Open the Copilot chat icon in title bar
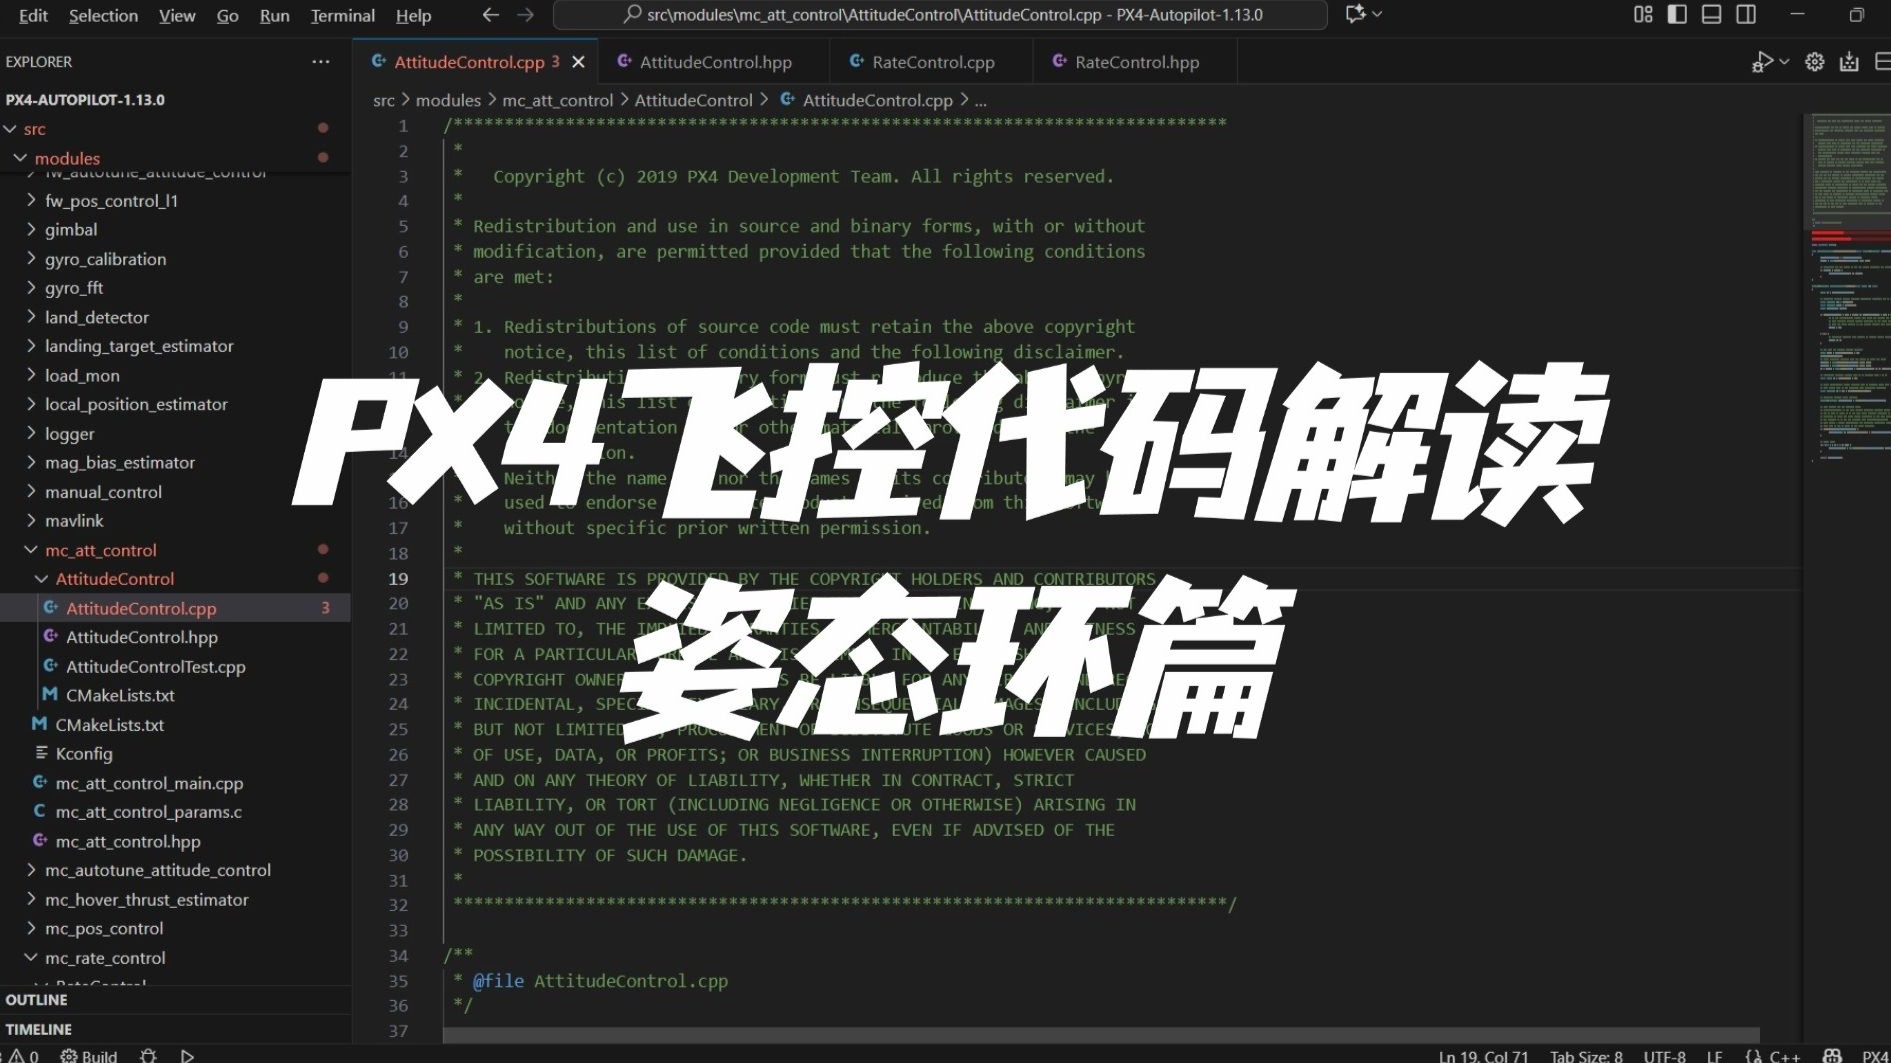Viewport: 1891px width, 1063px height. click(x=1355, y=14)
